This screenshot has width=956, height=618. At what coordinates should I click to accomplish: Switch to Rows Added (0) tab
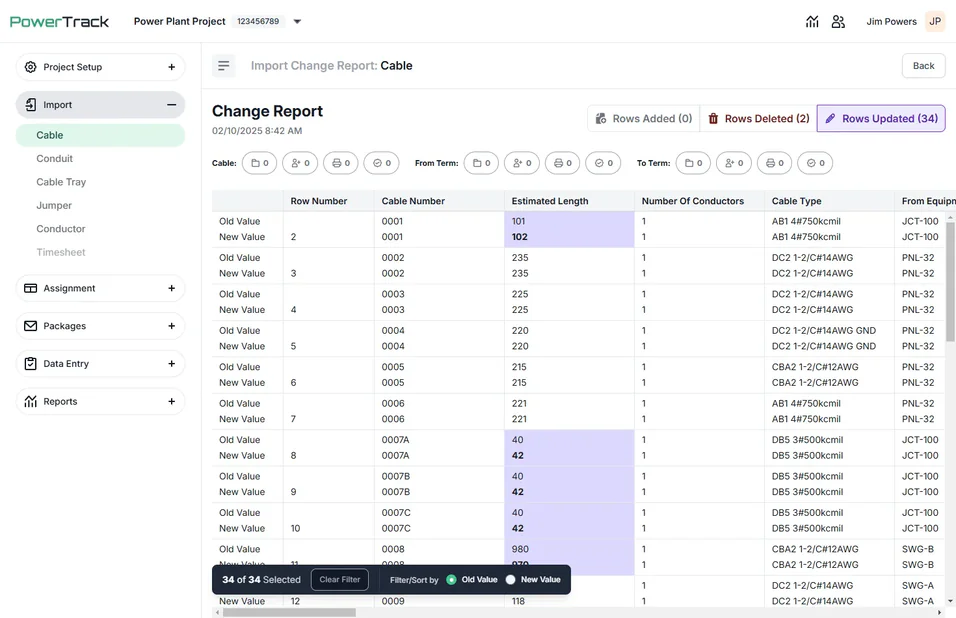point(644,118)
